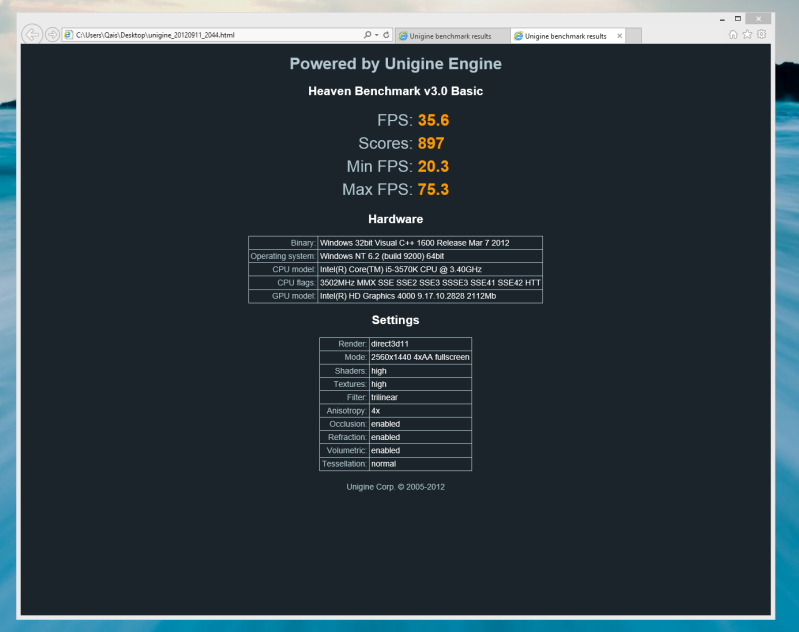The height and width of the screenshot is (632, 799).
Task: Go back using the browser Back arrow
Action: point(32,35)
